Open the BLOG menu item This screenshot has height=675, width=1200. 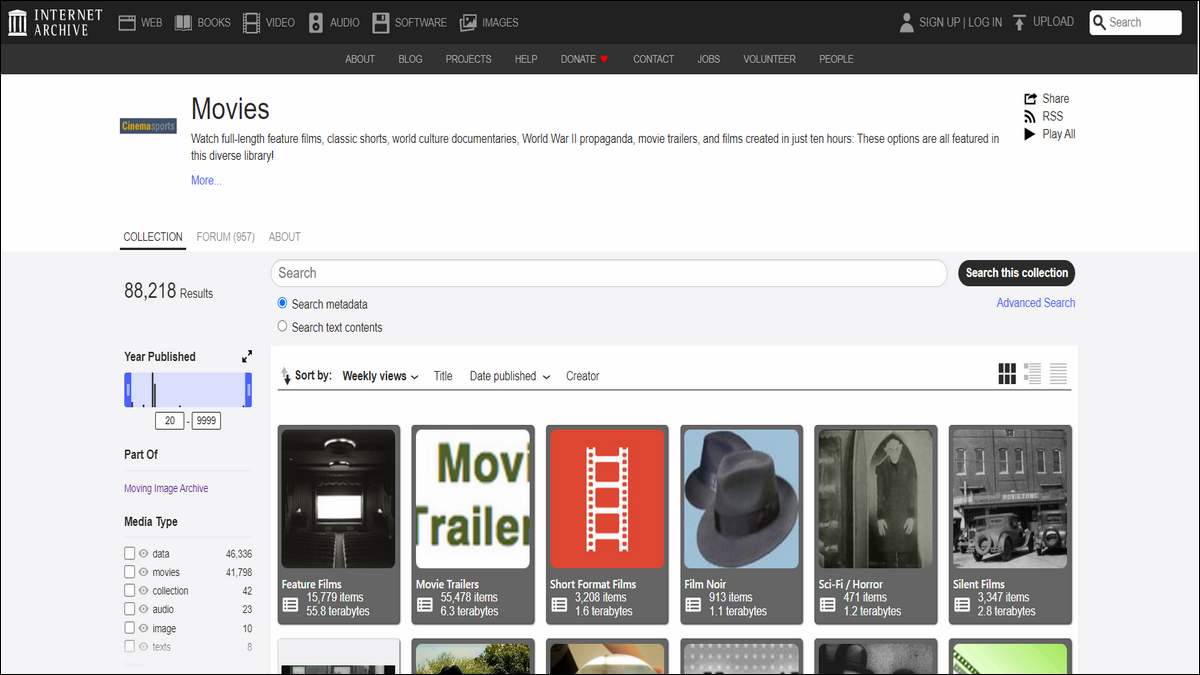[x=410, y=59]
